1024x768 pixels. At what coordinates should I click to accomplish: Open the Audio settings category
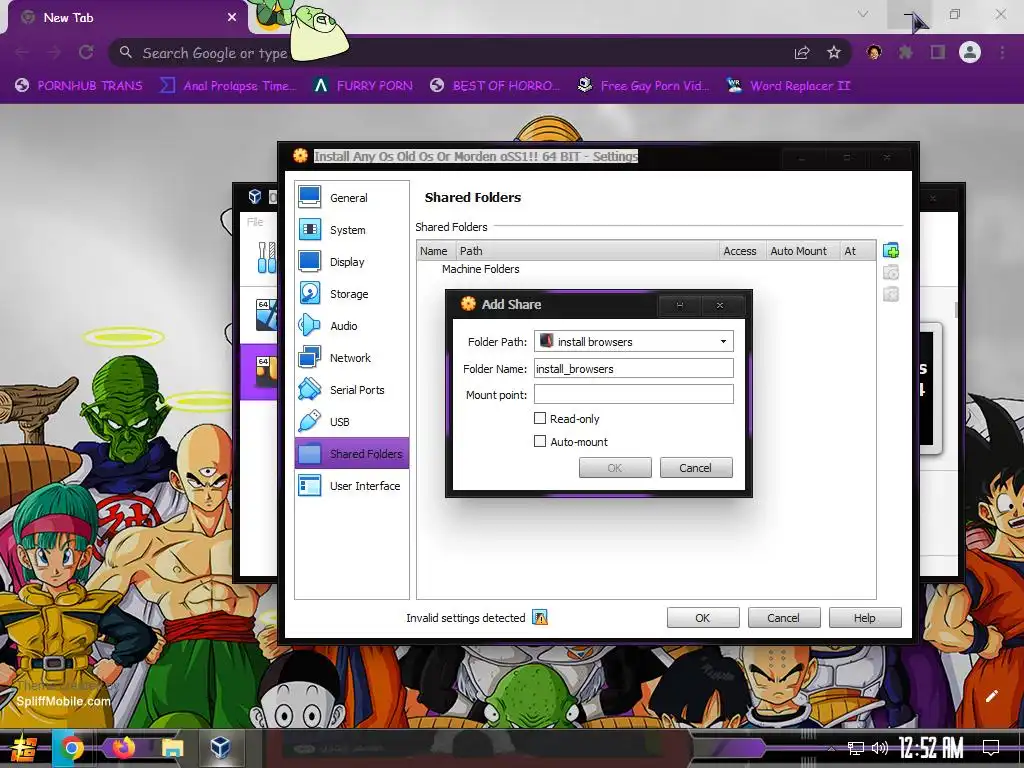tap(351, 325)
